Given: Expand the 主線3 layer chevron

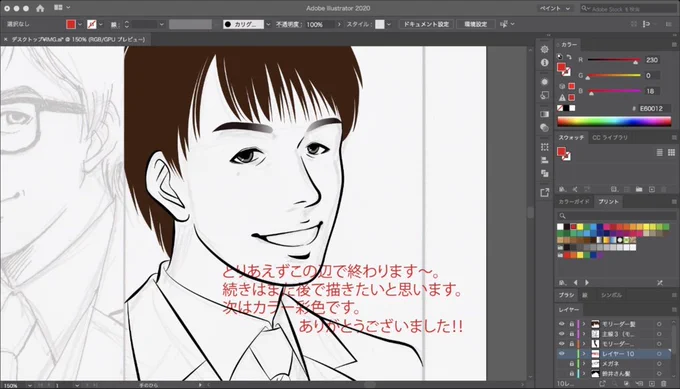Looking at the screenshot, I should coord(584,334).
